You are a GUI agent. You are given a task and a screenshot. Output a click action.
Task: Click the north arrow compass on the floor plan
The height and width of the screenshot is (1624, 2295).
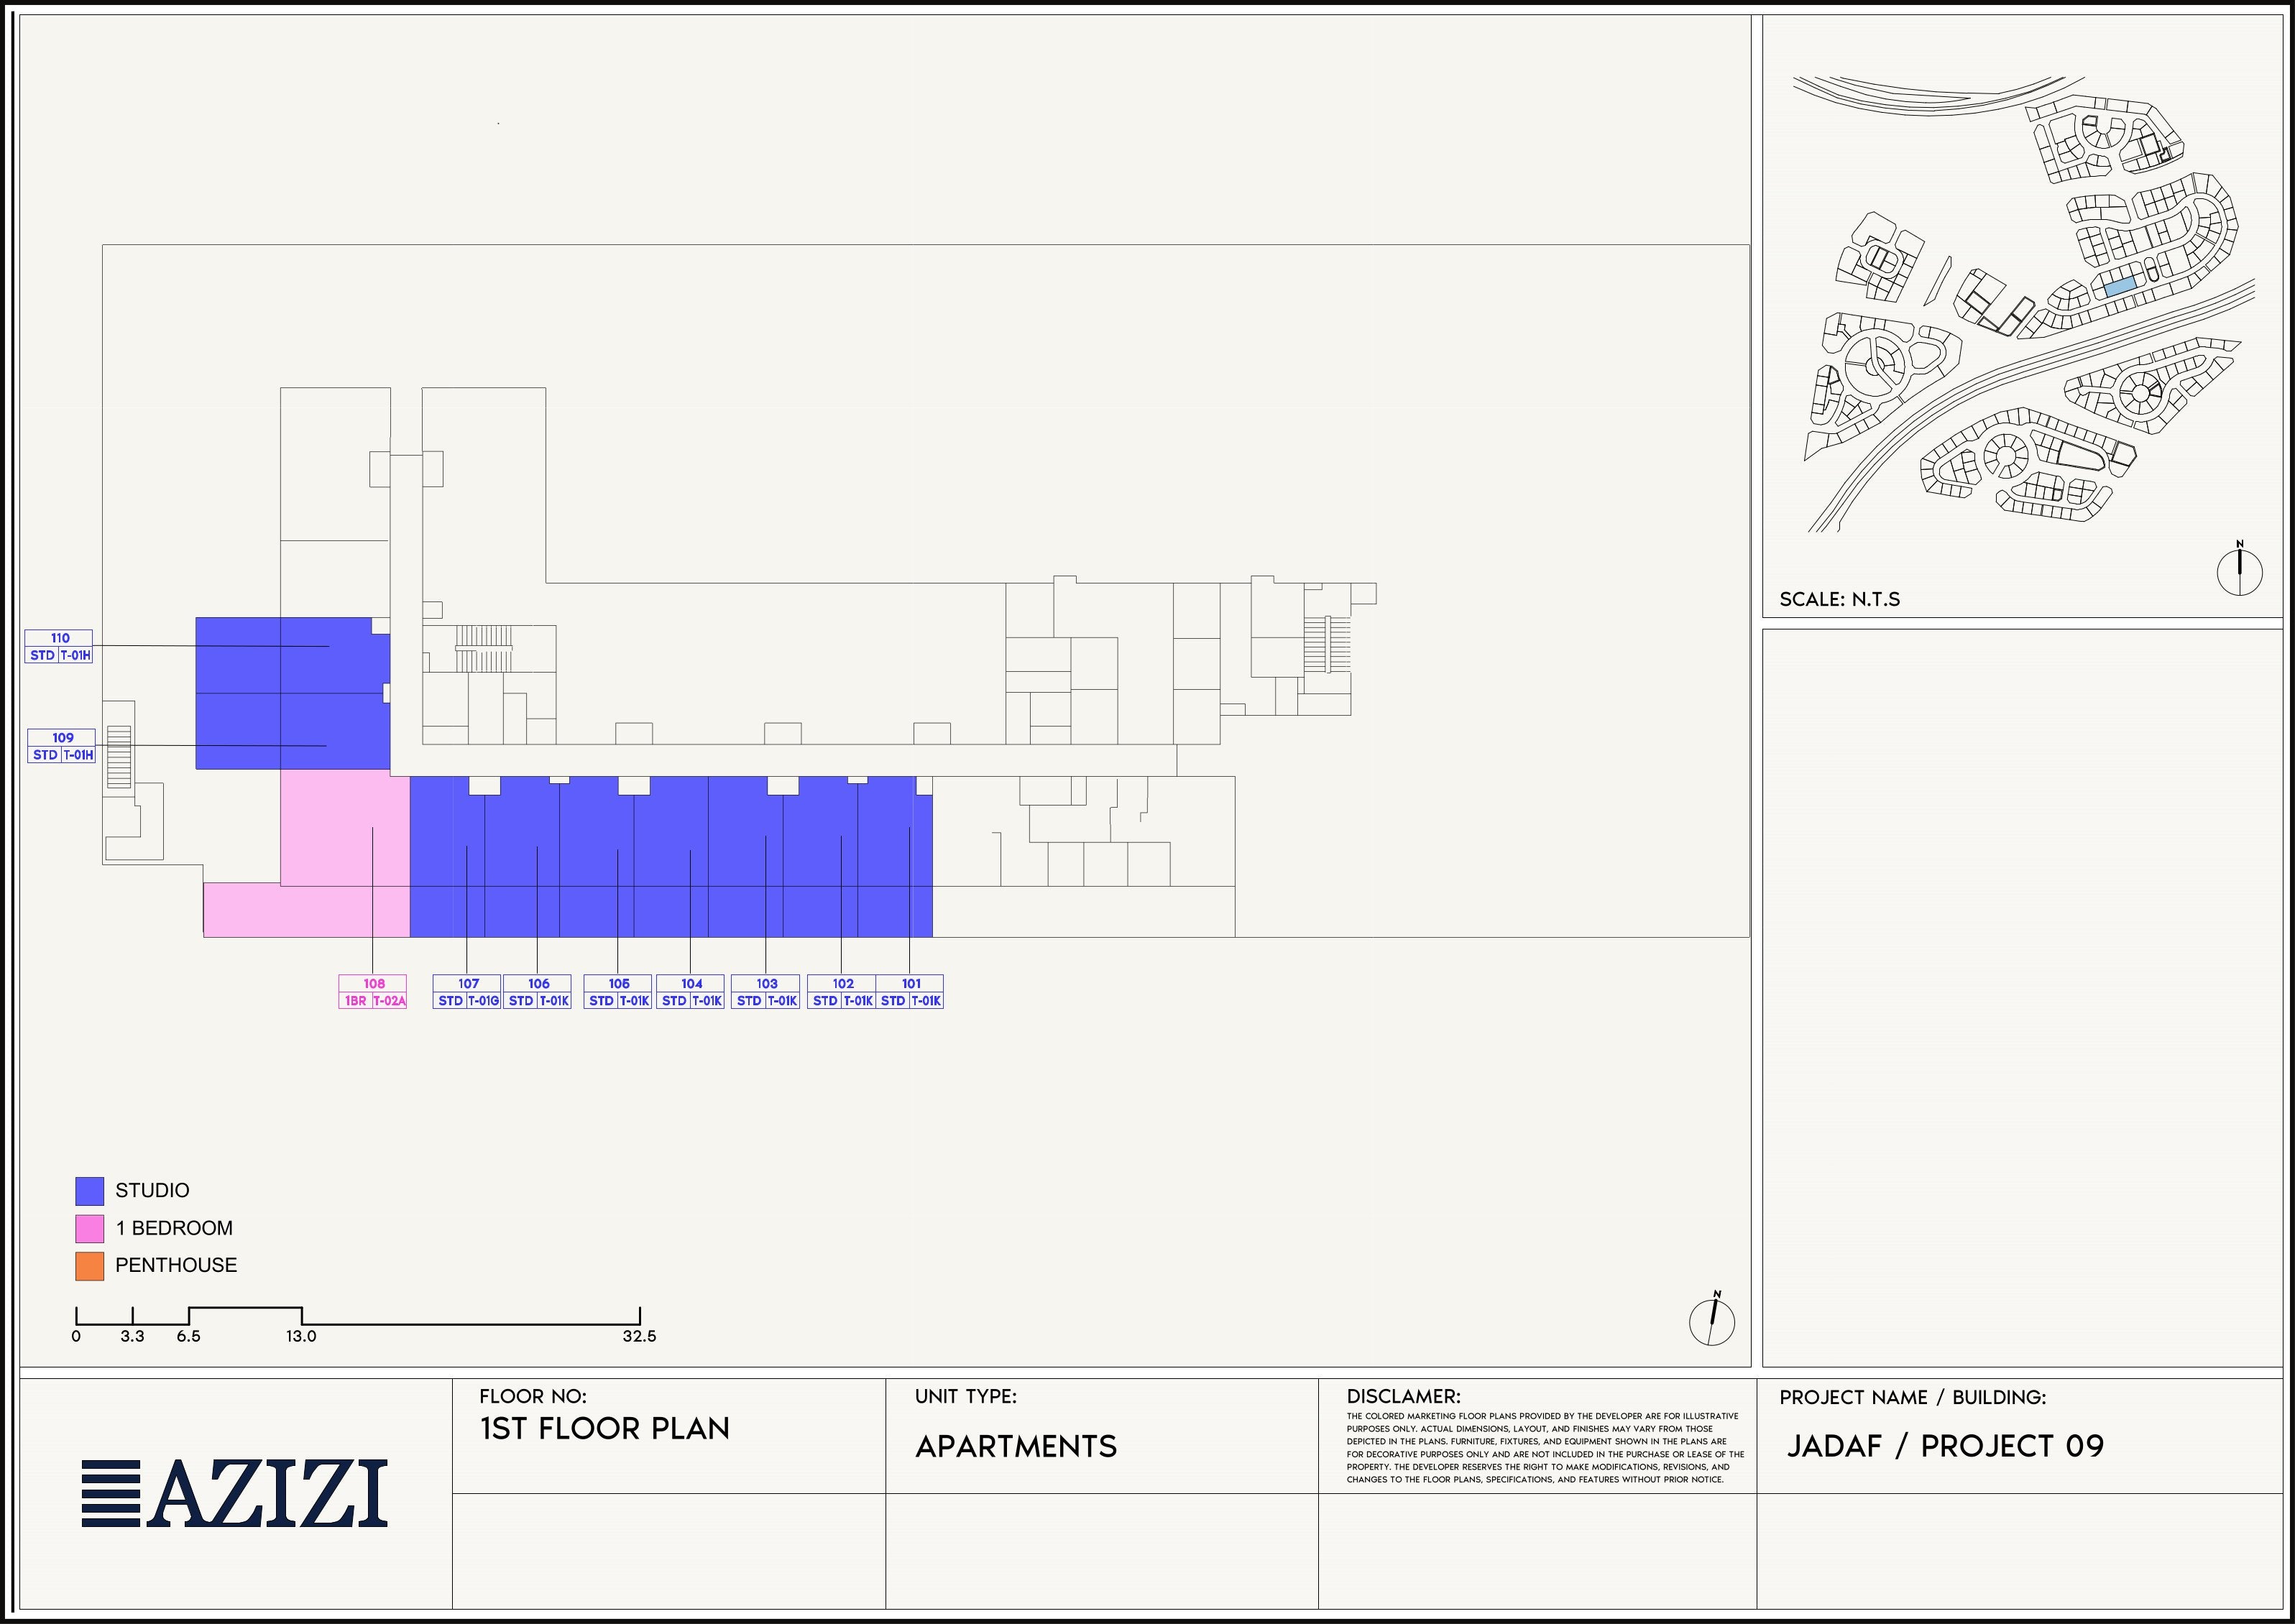pos(1712,1319)
